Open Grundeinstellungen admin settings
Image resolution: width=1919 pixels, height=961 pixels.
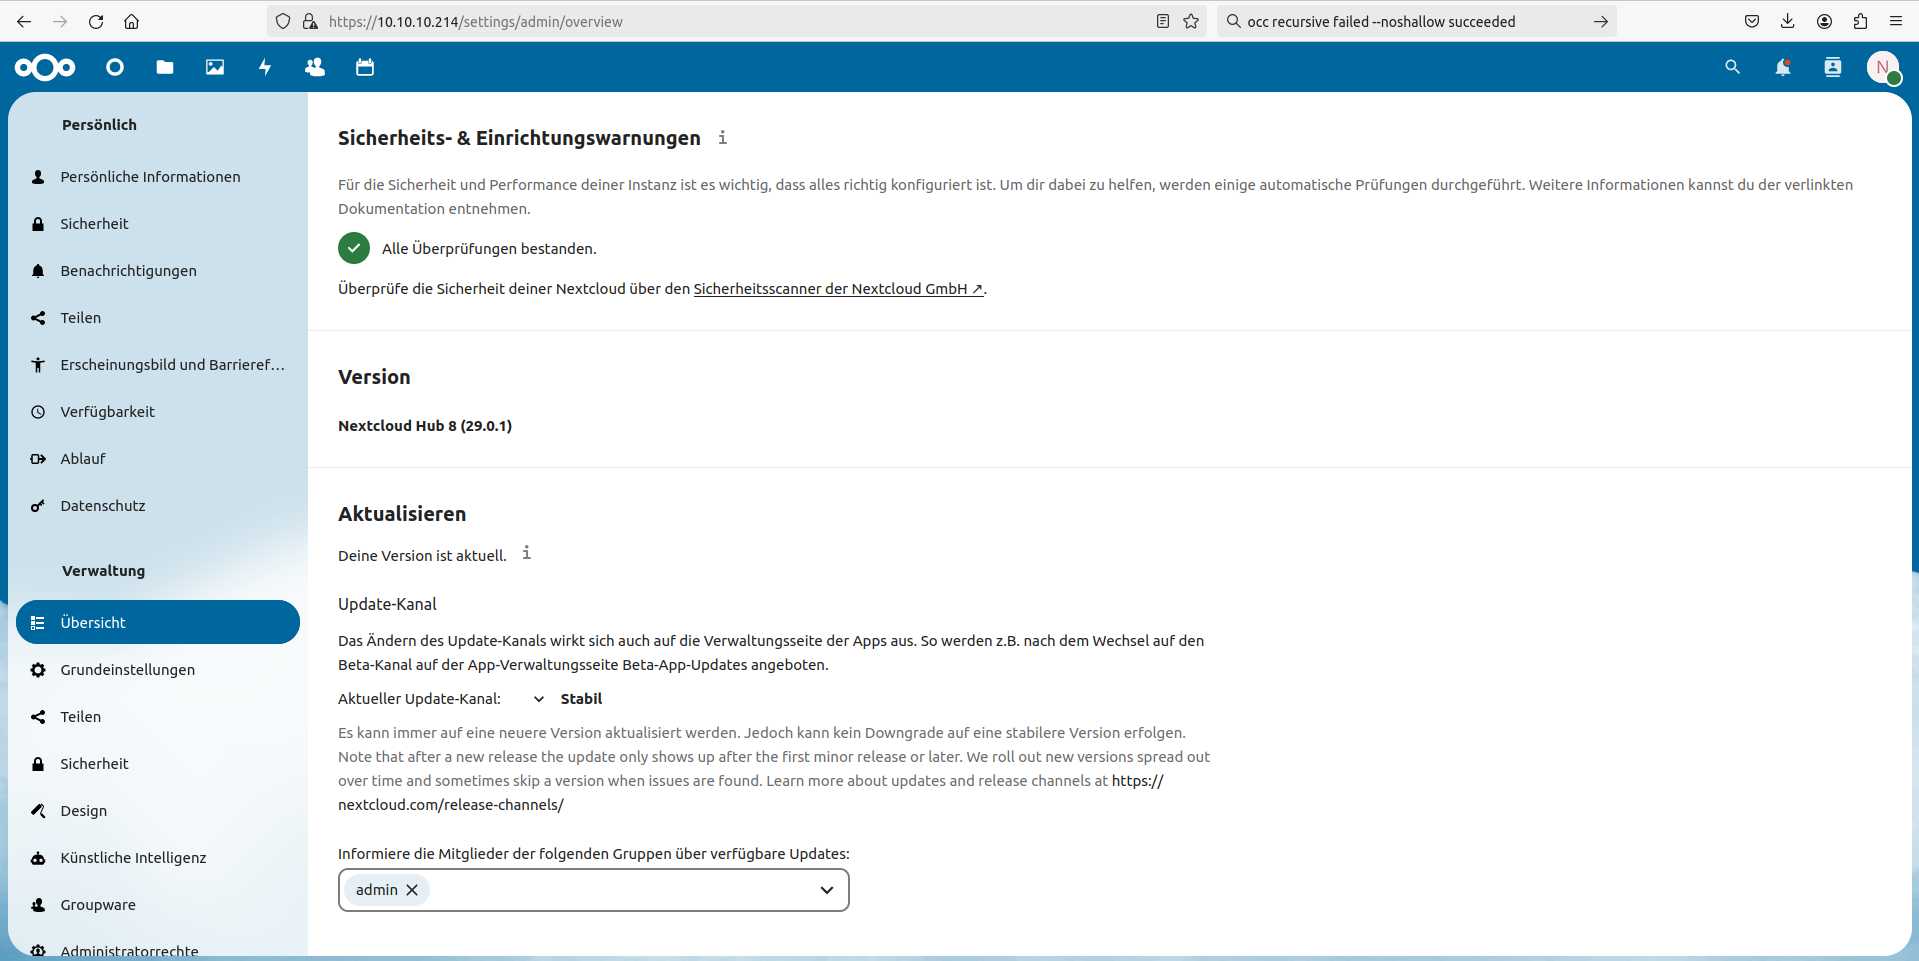(x=158, y=670)
